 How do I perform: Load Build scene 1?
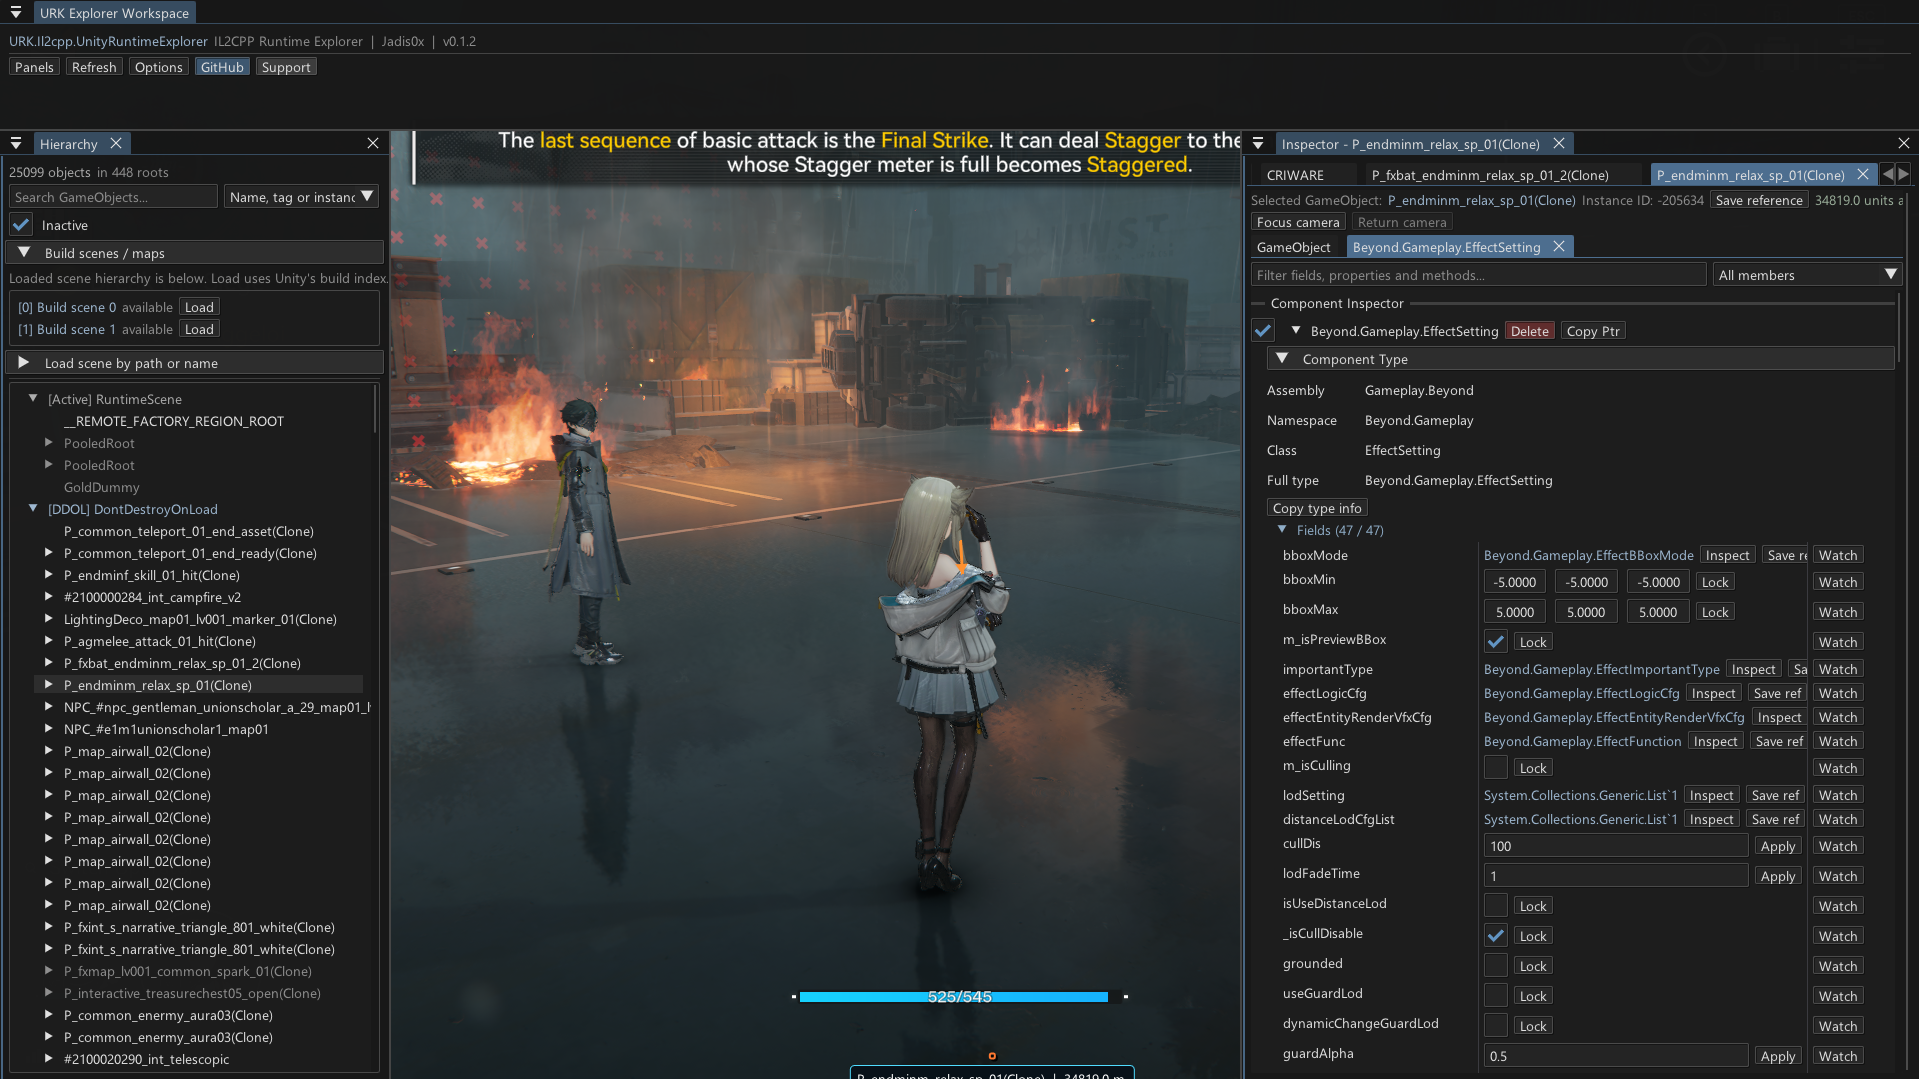(199, 329)
